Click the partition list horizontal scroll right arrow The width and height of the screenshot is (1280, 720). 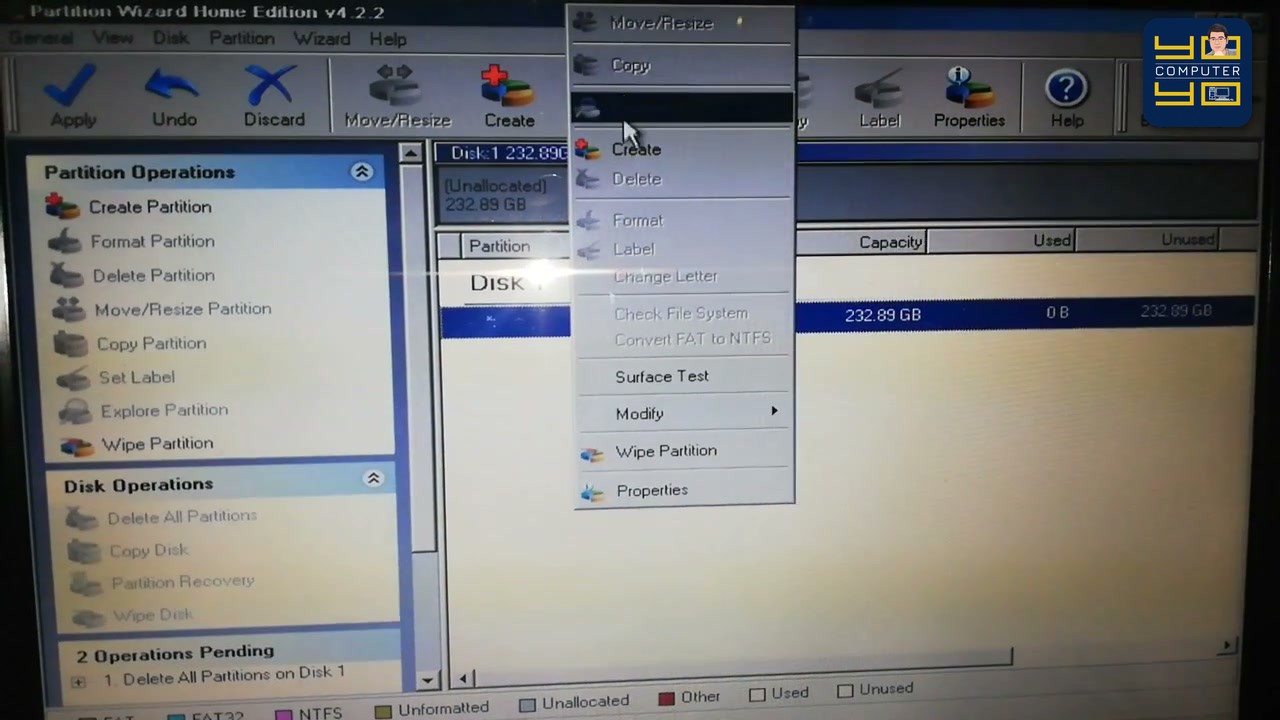click(1227, 646)
